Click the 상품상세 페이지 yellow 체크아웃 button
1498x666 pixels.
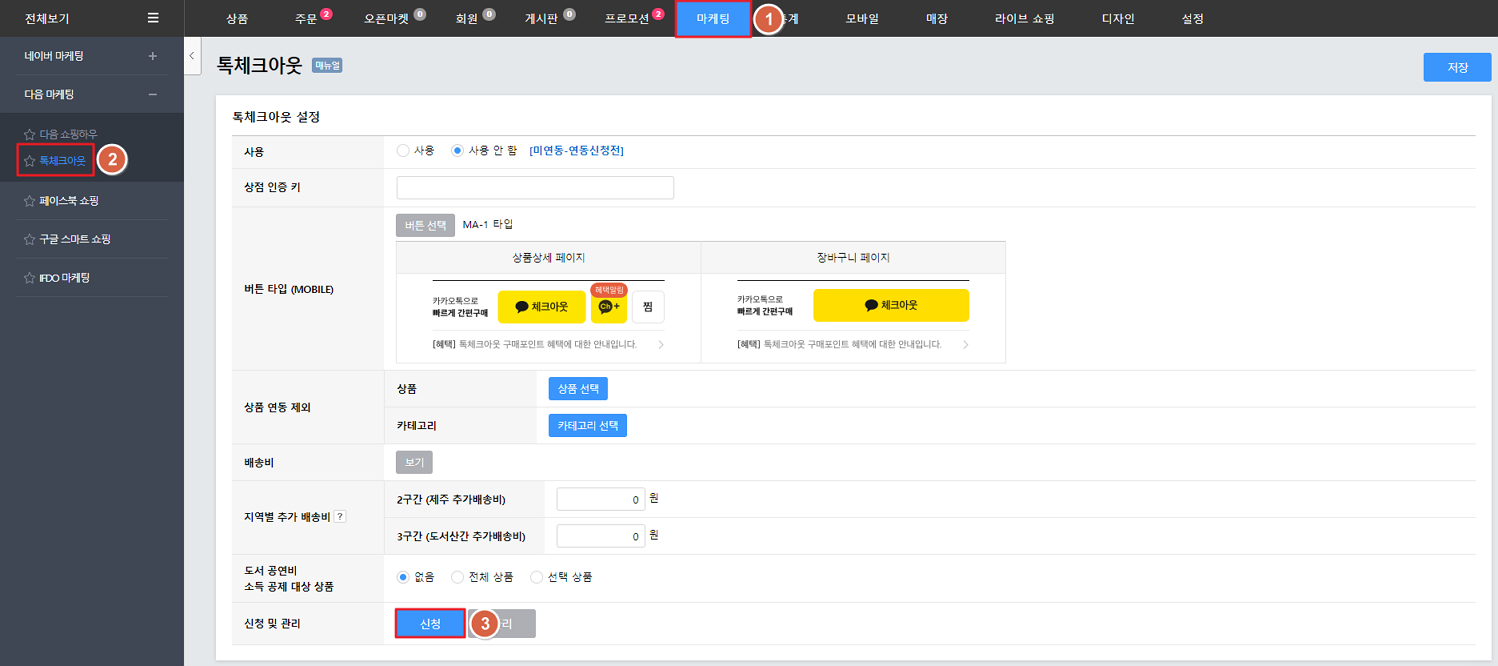[x=542, y=307]
